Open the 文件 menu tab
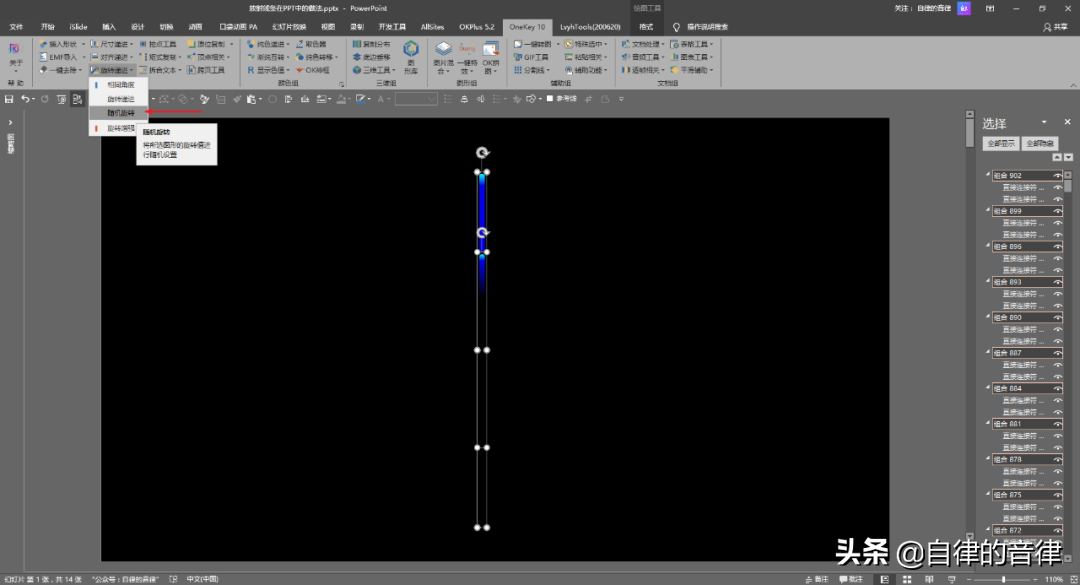Viewport: 1080px width, 585px height. 17,27
